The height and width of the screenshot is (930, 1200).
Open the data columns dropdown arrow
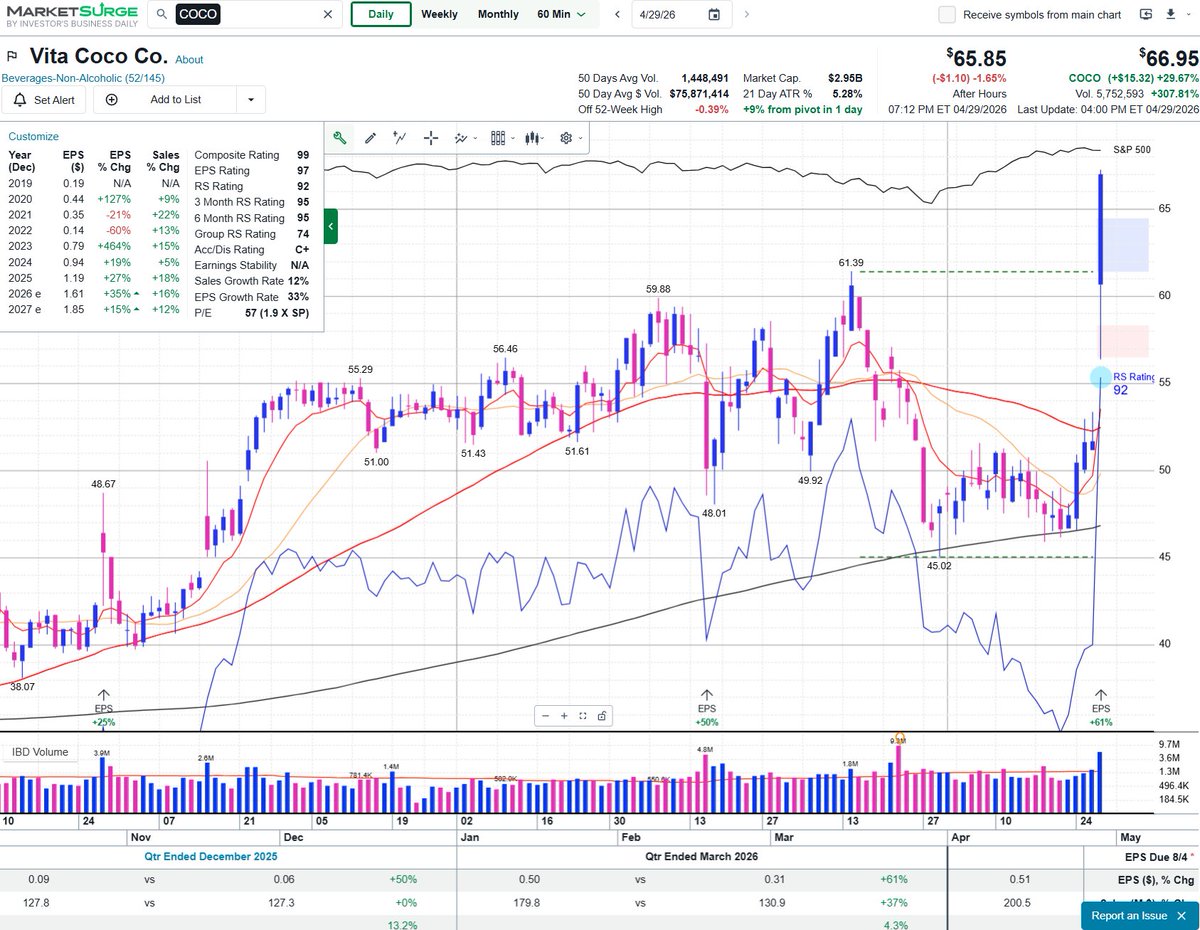pos(513,138)
